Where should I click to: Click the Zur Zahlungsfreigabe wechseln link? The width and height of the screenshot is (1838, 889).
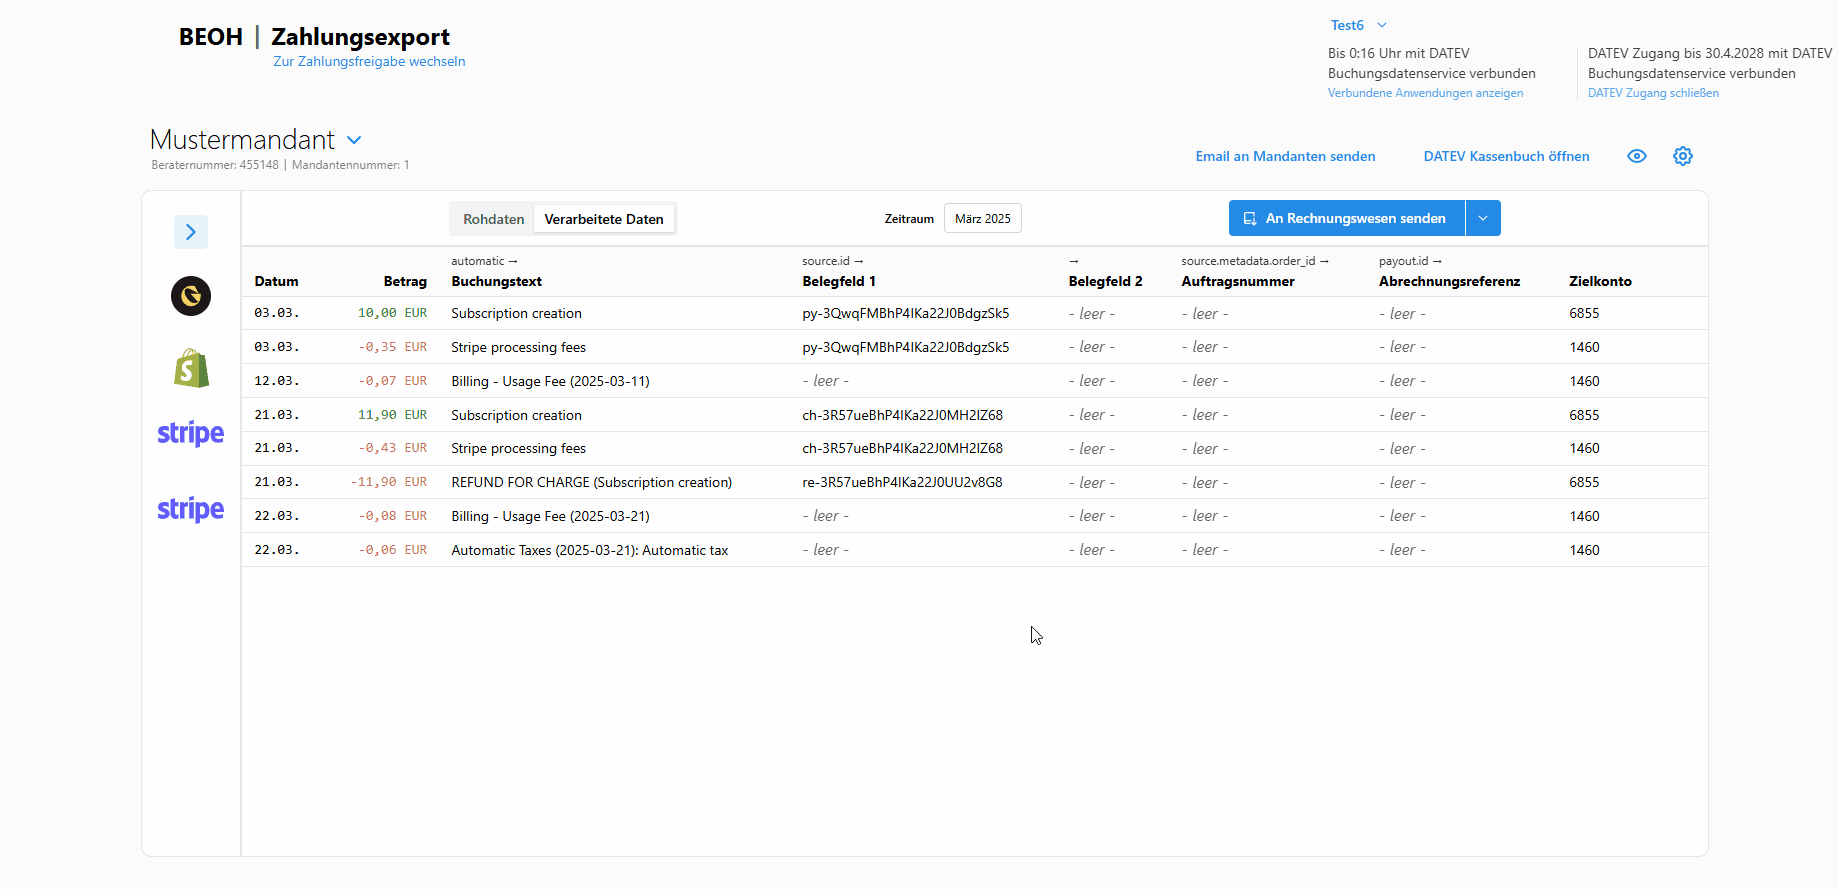[369, 61]
